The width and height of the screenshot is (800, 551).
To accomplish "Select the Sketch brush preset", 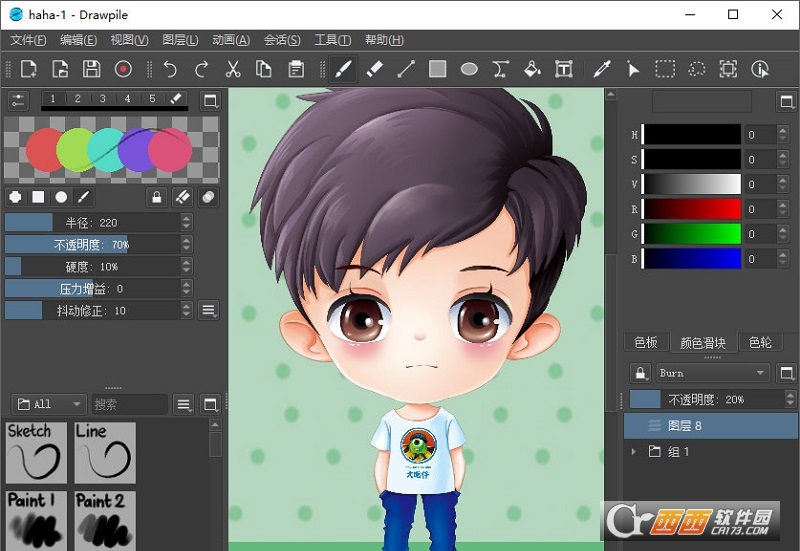I will pyautogui.click(x=36, y=453).
